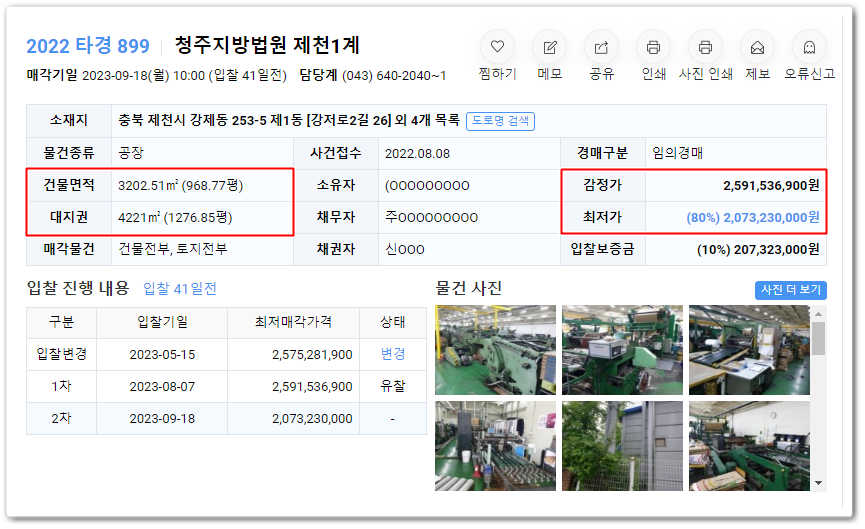865x529 pixels.
Task: Open the first photo in the bottom row
Action: tap(495, 446)
